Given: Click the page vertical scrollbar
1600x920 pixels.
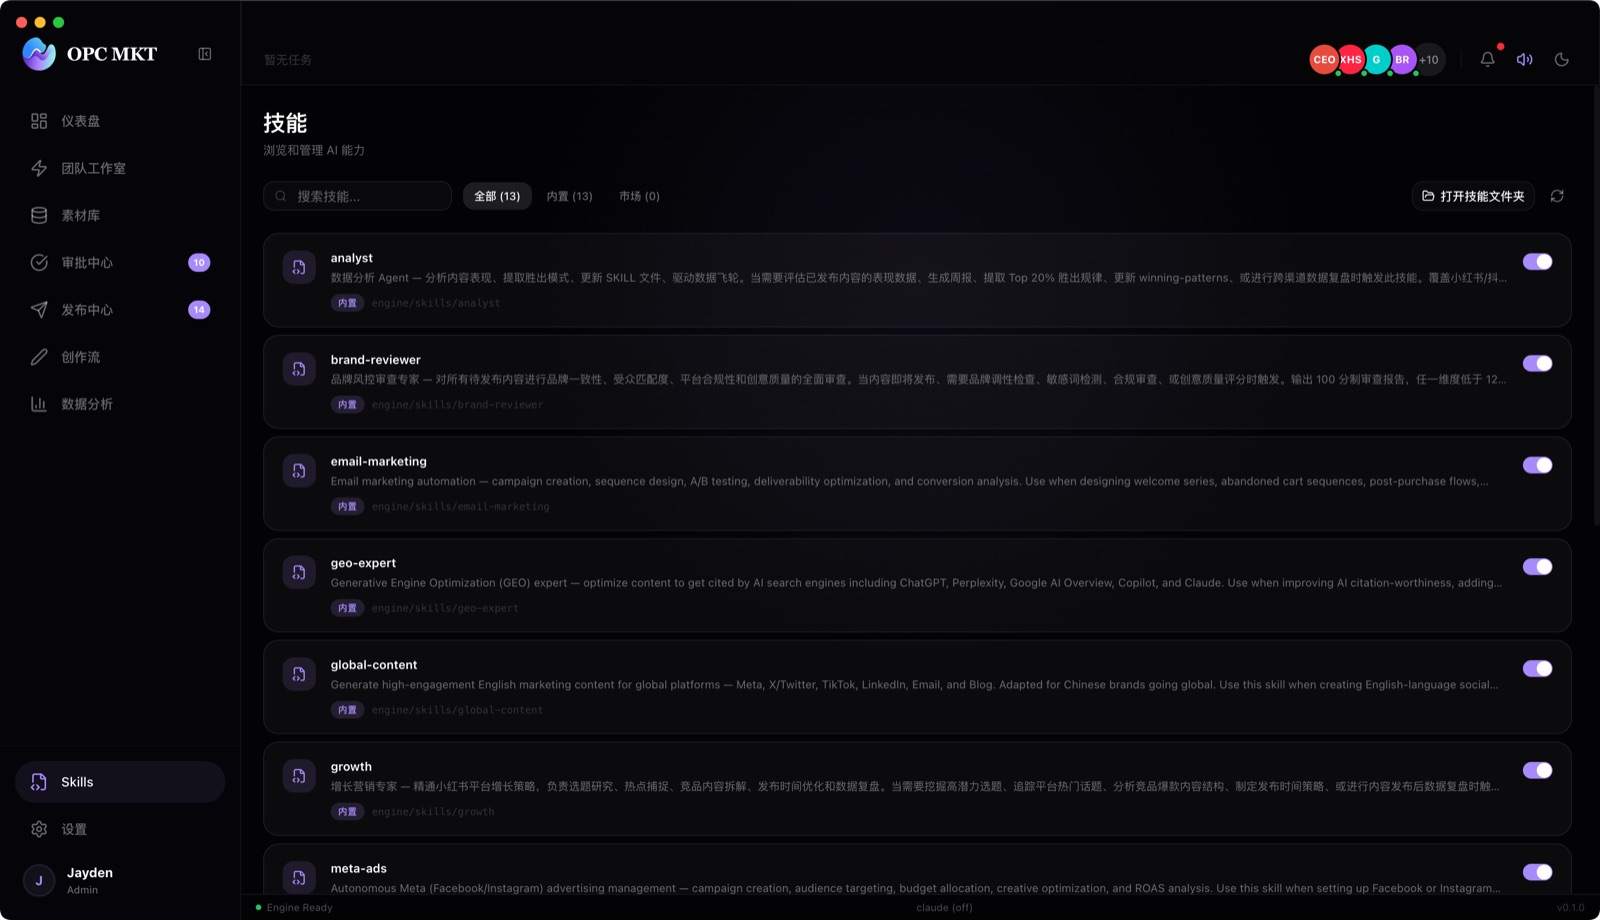Looking at the screenshot, I should tap(1595, 305).
